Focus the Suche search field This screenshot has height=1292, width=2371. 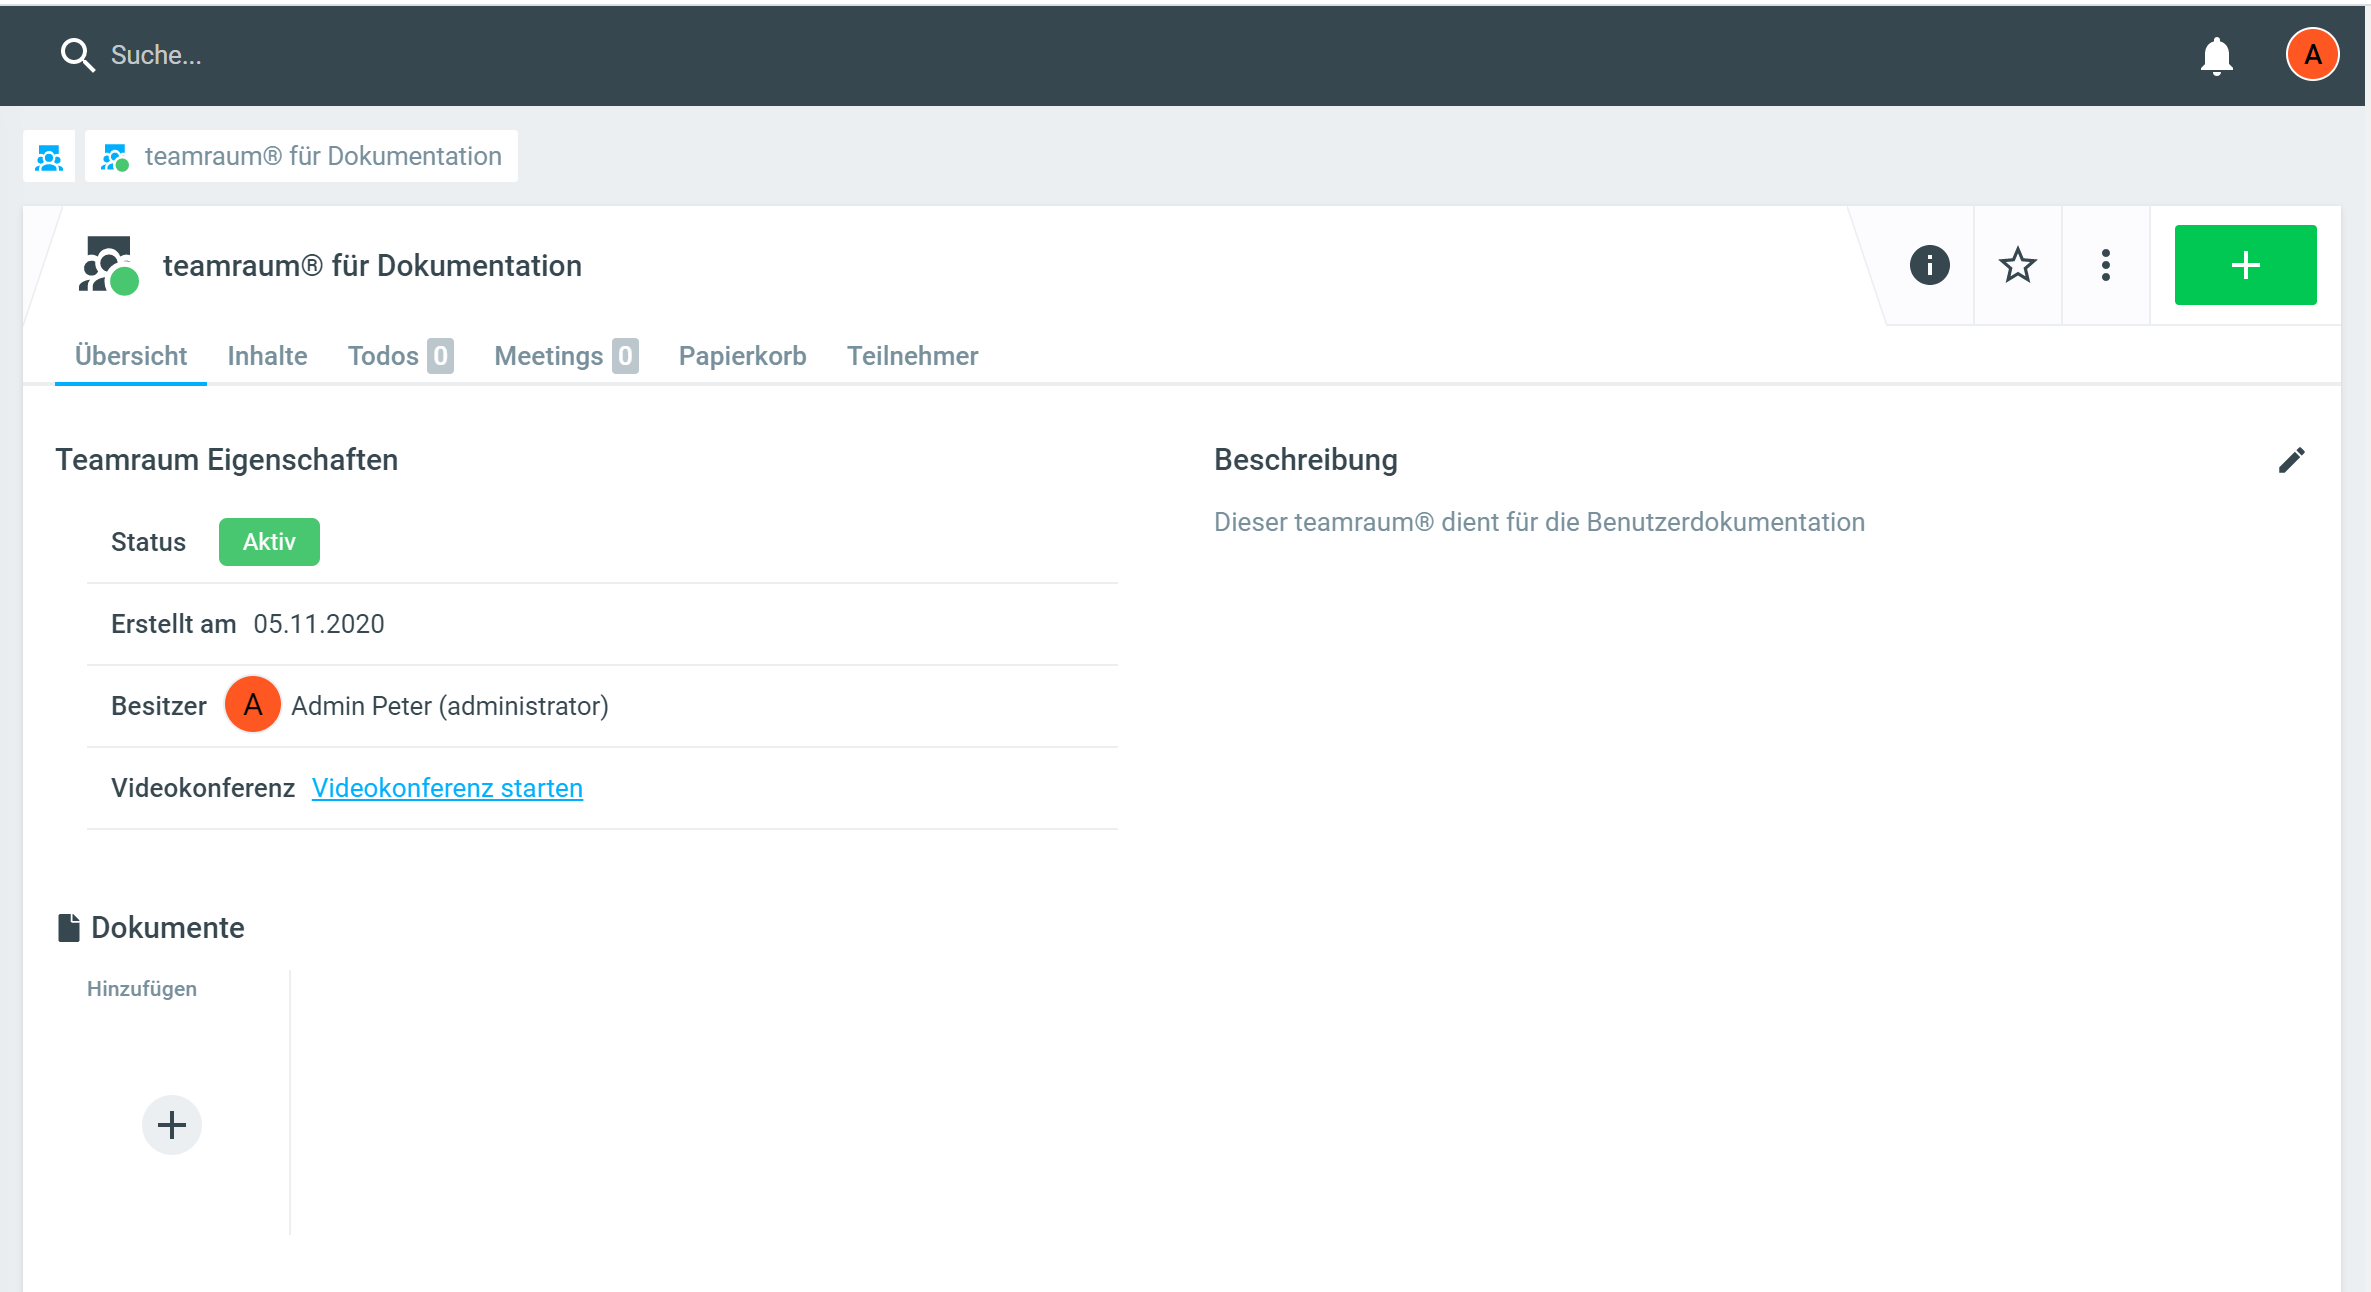pos(400,55)
